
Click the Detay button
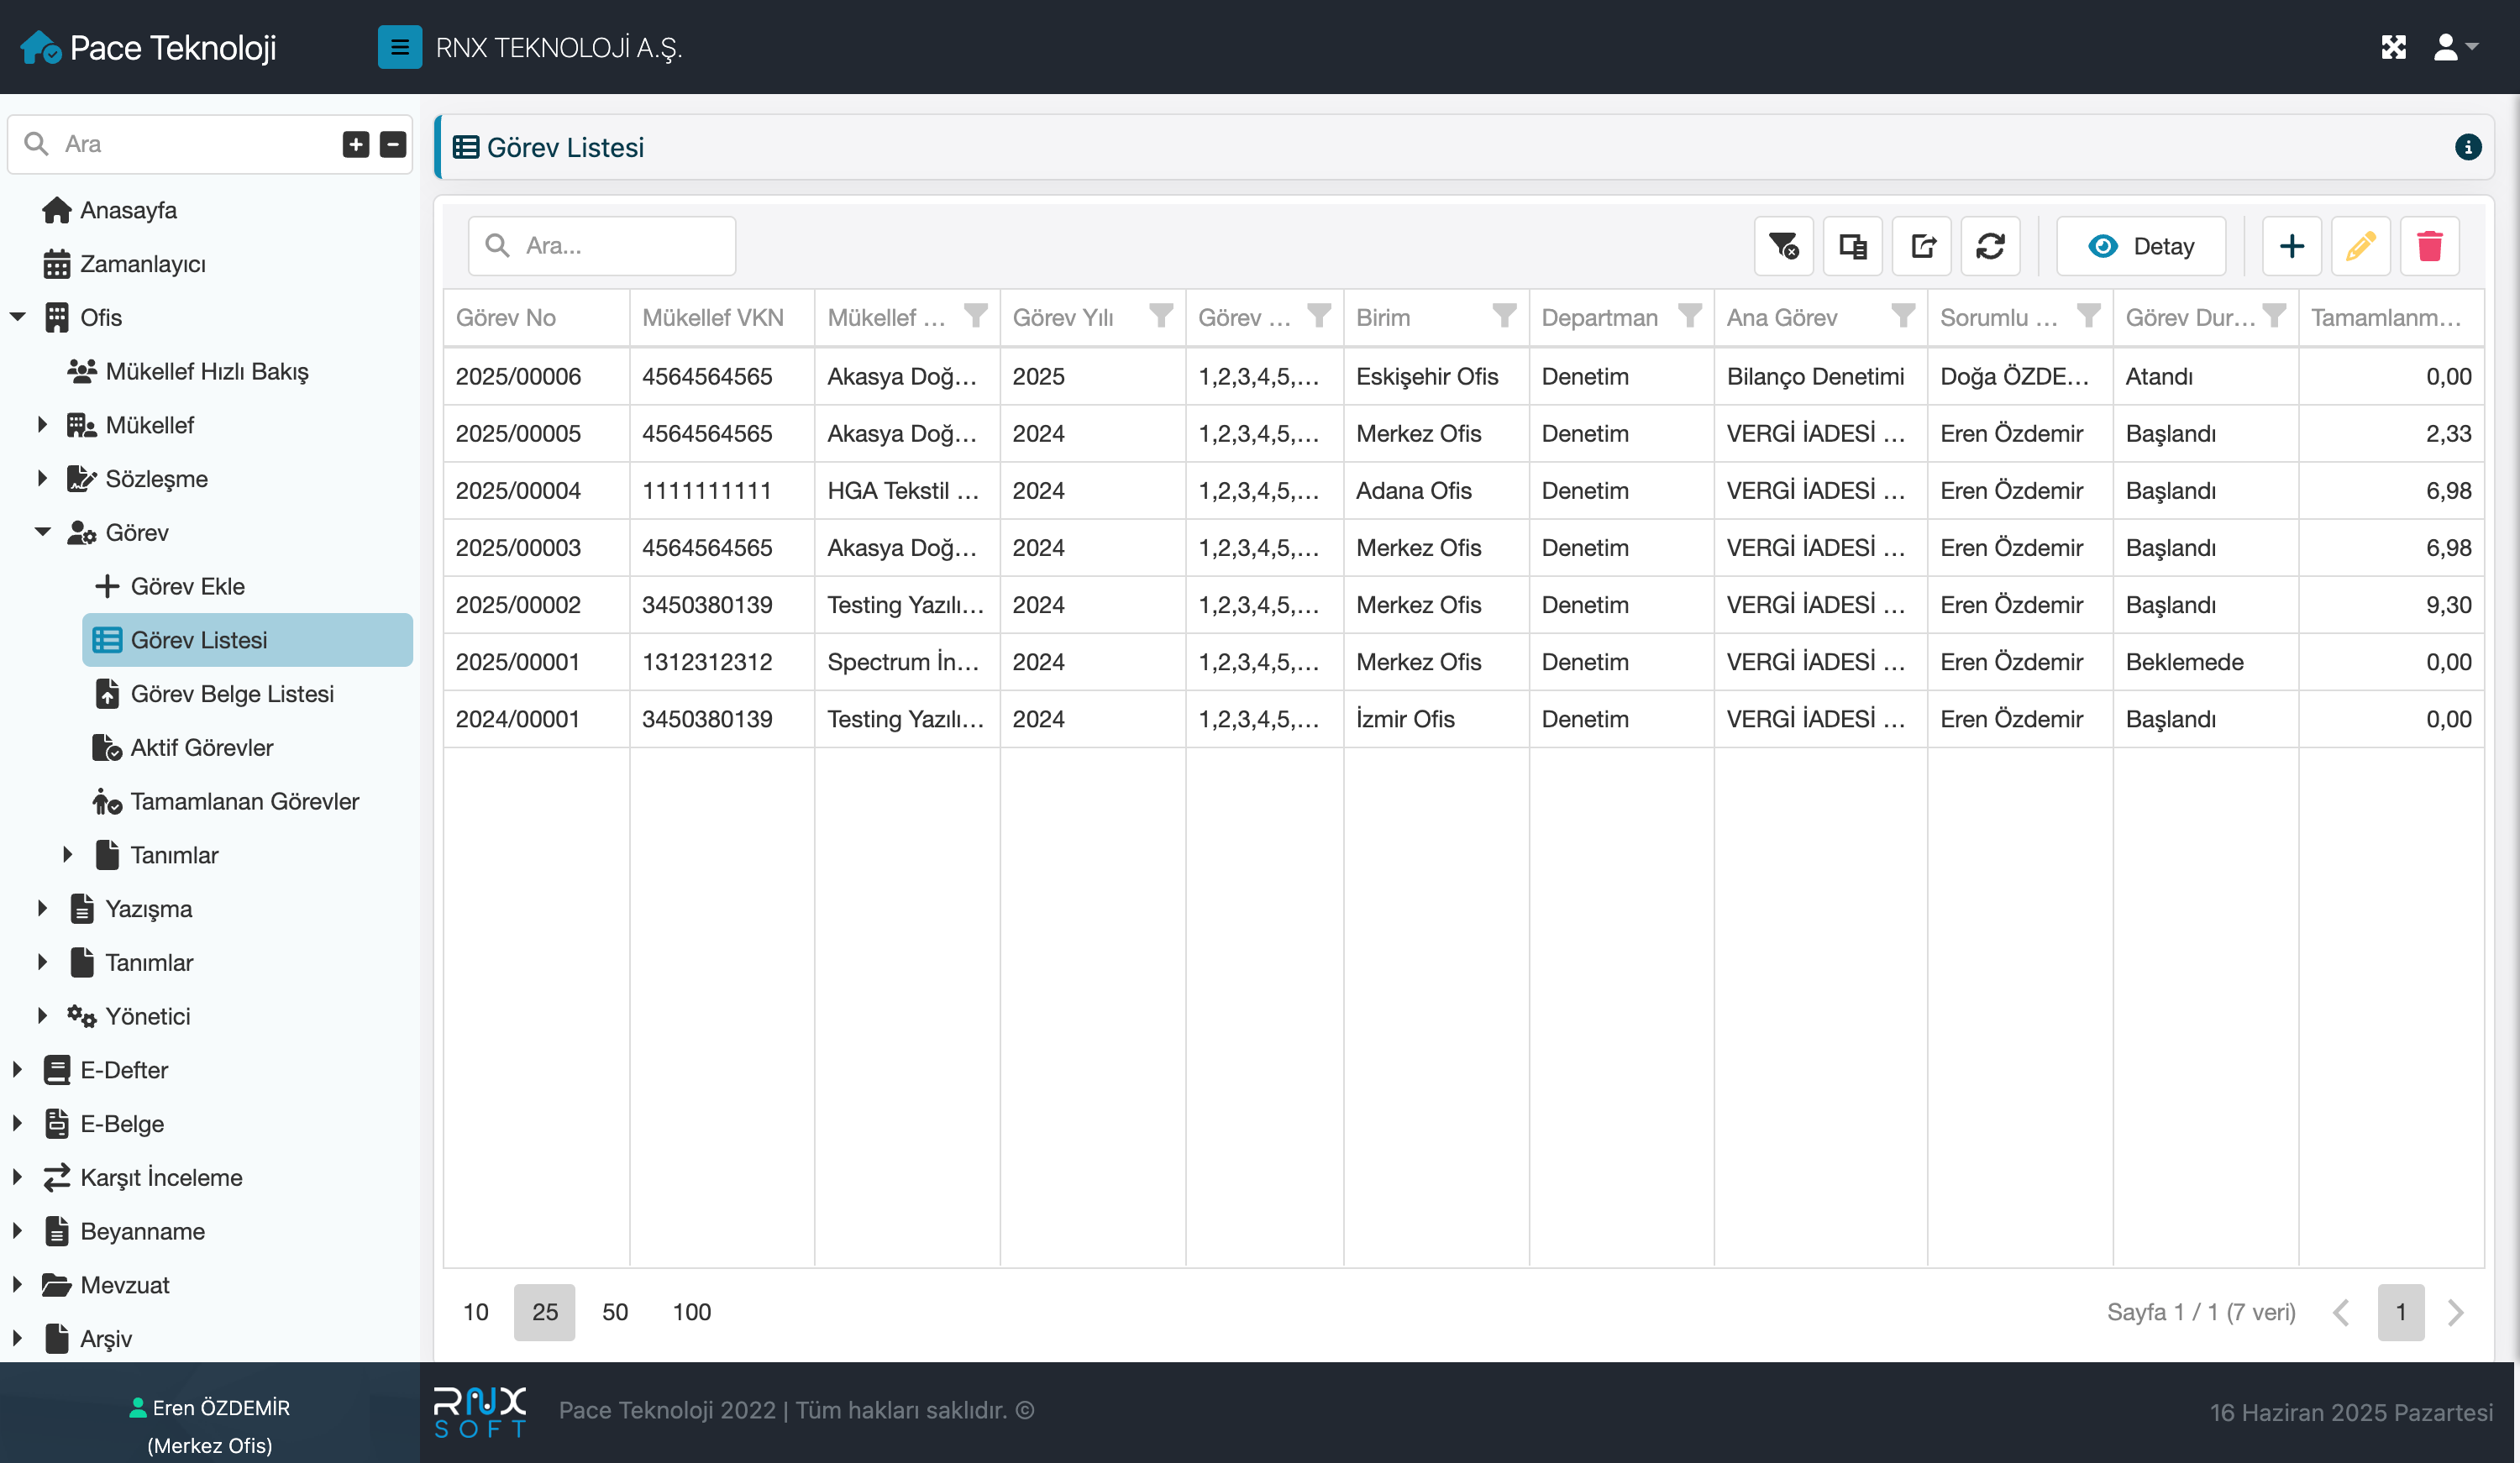click(2140, 246)
